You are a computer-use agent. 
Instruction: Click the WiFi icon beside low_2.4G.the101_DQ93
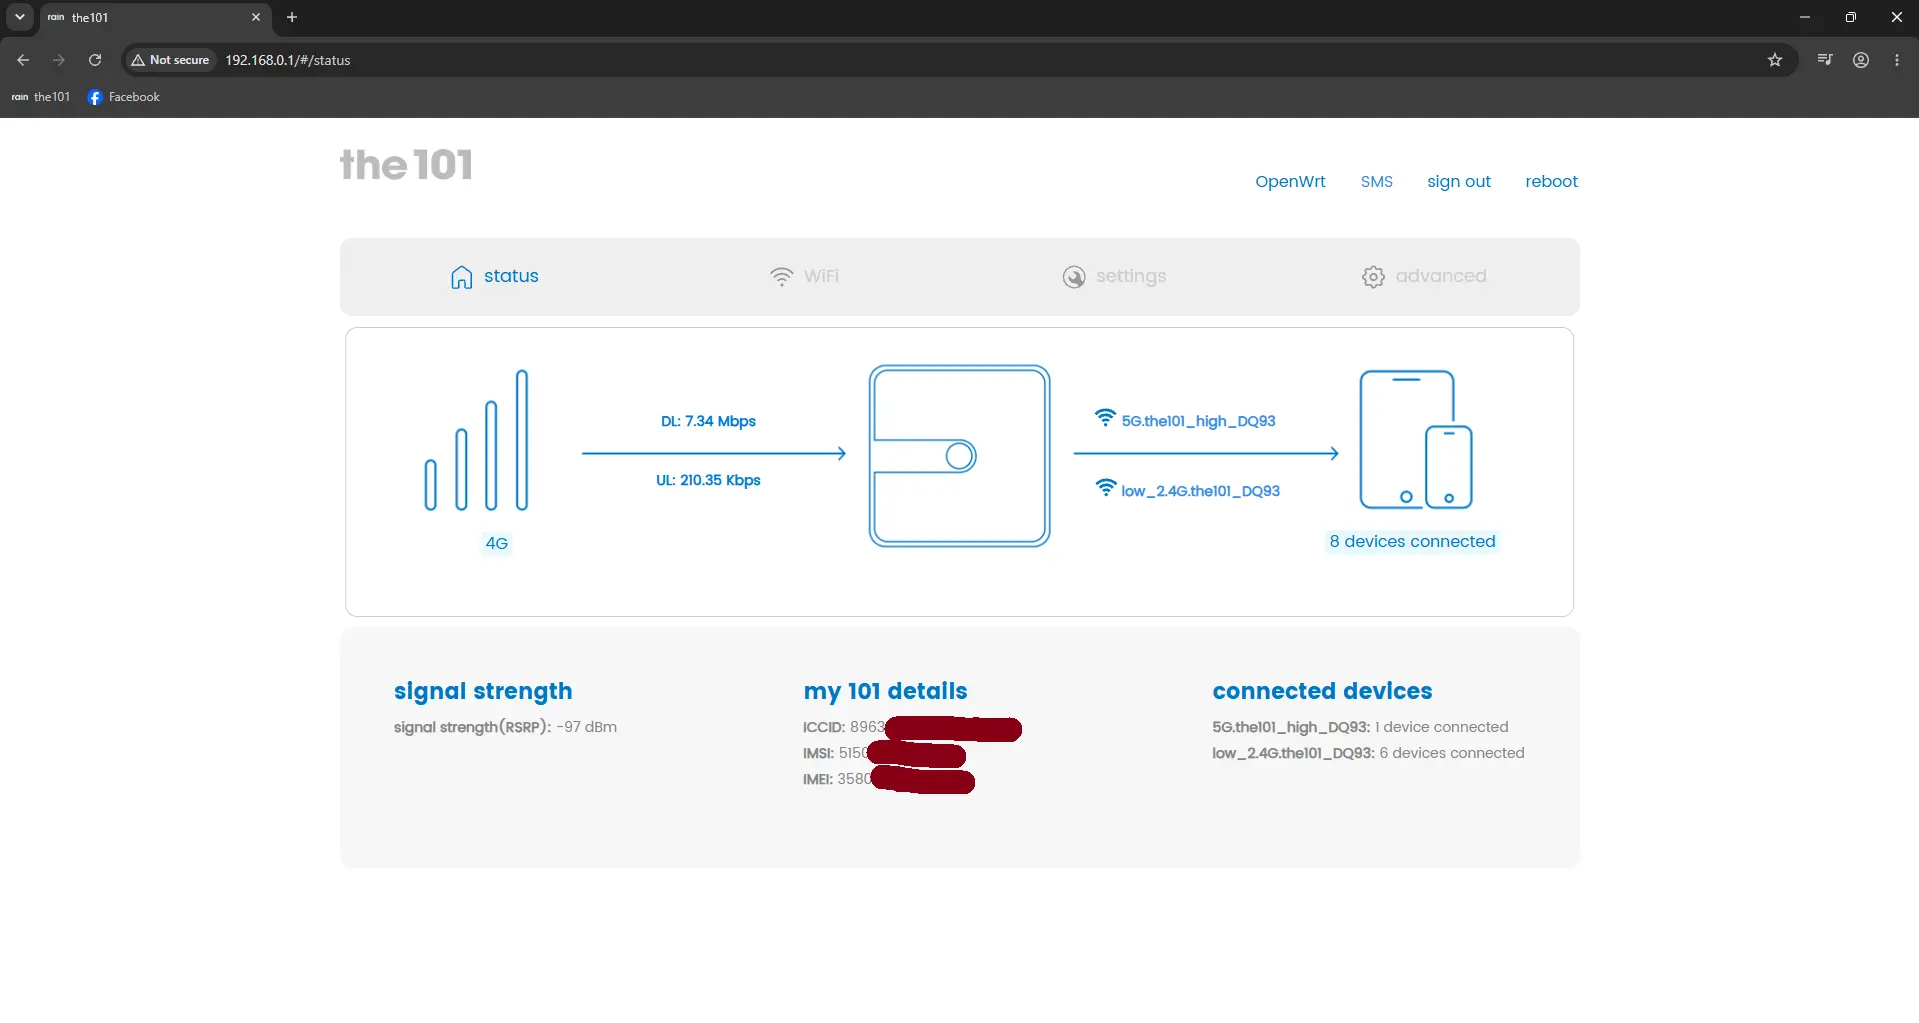click(x=1105, y=488)
